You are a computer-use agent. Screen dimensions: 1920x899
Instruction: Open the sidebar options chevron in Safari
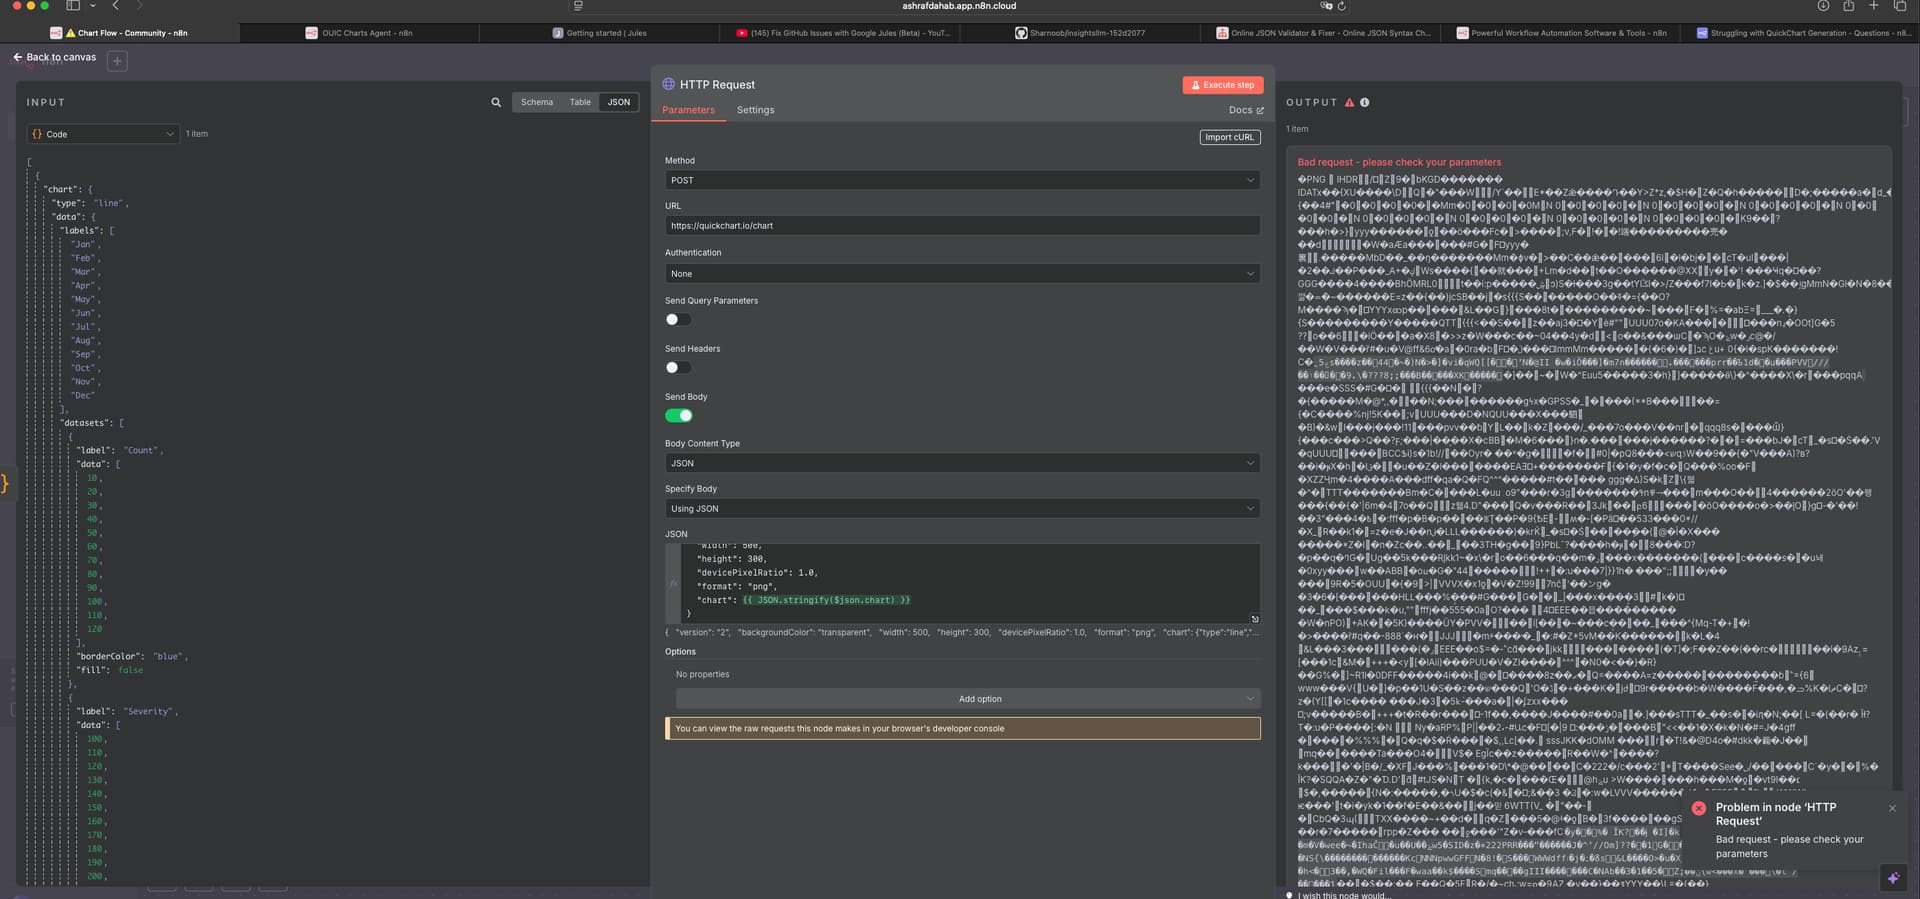tap(92, 6)
